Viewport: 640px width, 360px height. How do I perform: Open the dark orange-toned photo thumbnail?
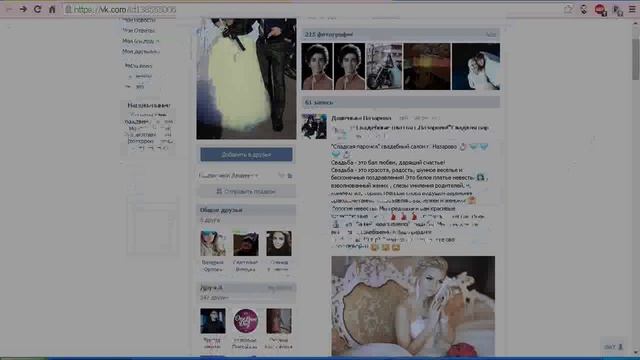tap(427, 66)
